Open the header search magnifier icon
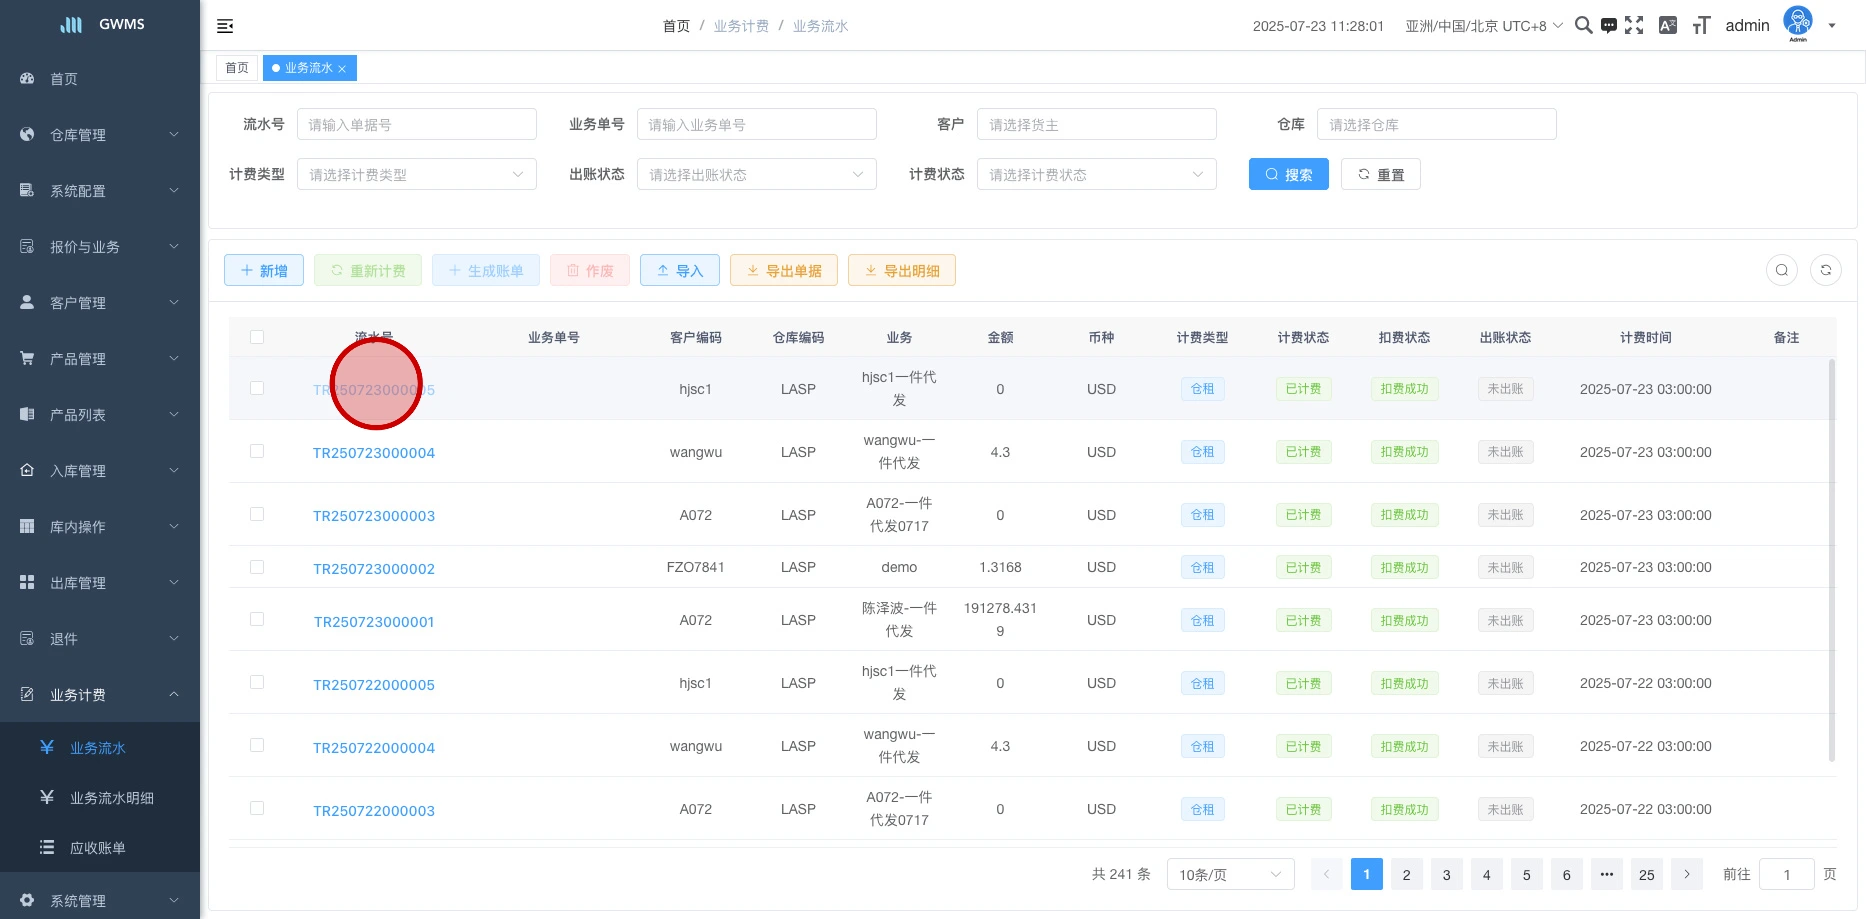This screenshot has width=1866, height=919. click(x=1583, y=25)
